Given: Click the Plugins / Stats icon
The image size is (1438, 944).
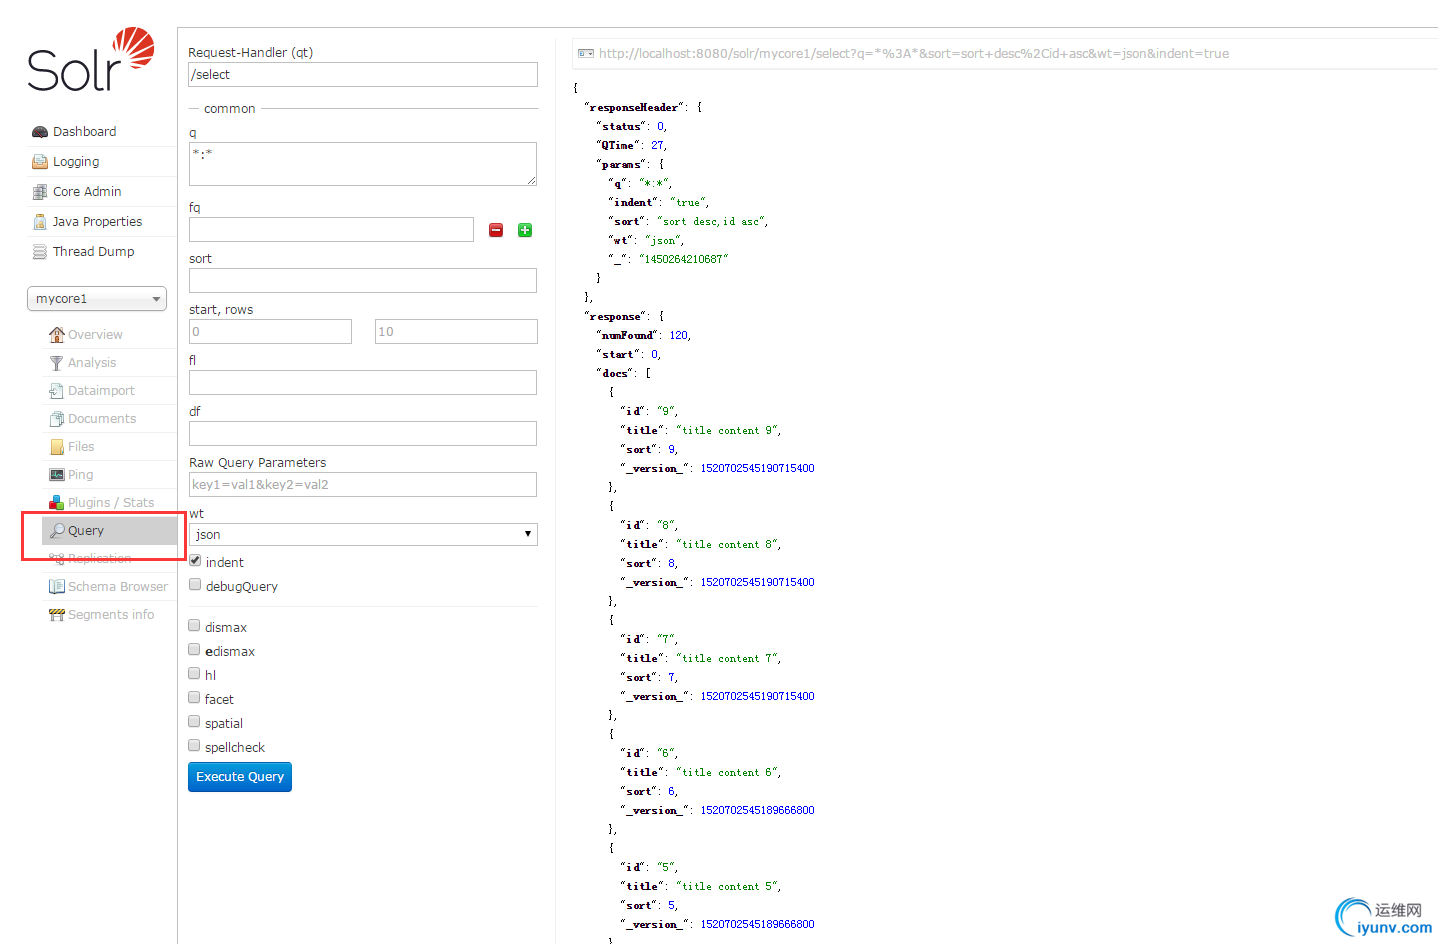Looking at the screenshot, I should coord(57,502).
